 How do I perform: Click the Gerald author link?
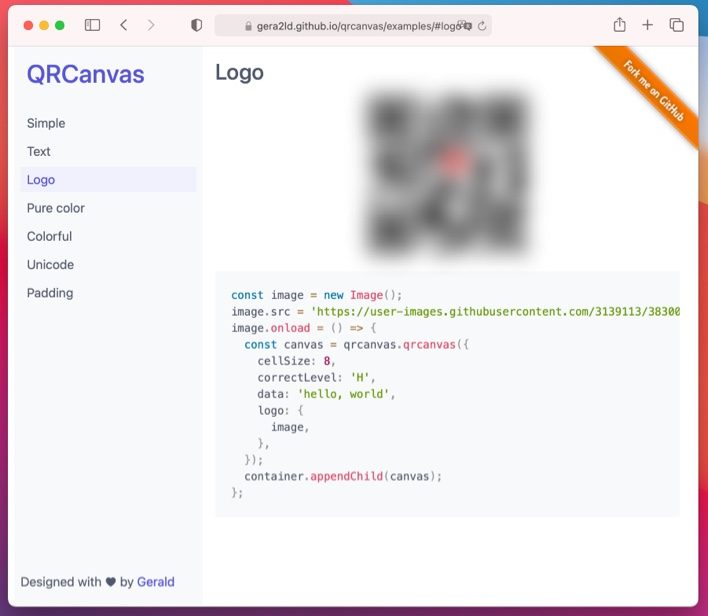155,582
